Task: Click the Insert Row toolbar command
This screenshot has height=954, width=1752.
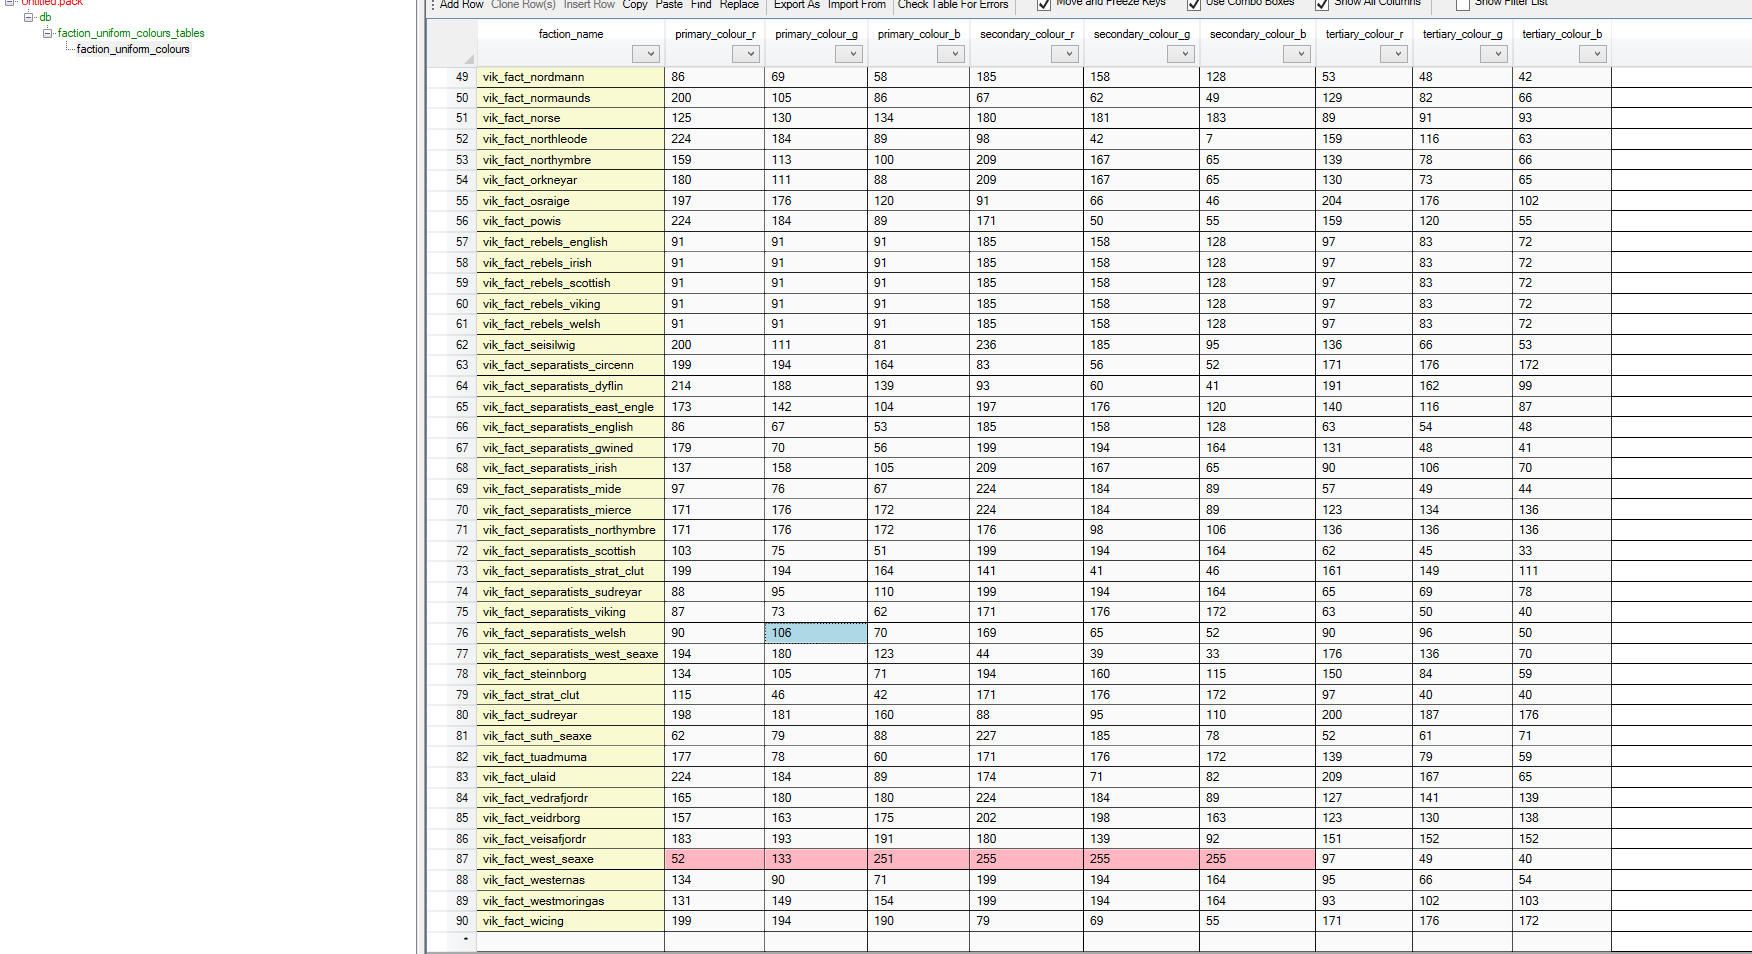Action: tap(589, 4)
